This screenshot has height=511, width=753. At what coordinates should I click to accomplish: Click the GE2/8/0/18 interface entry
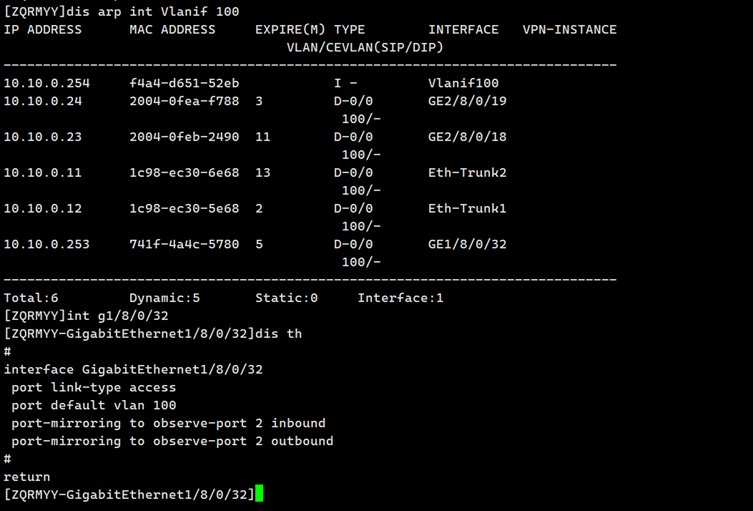click(x=467, y=137)
